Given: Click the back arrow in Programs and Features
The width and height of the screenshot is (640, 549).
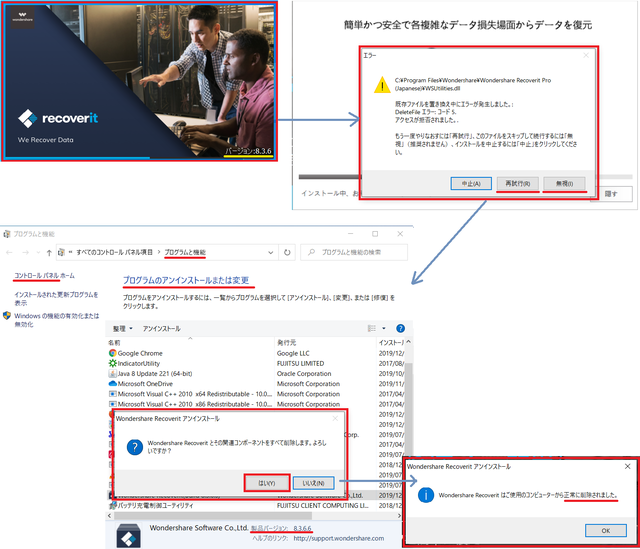Looking at the screenshot, I should 9,253.
